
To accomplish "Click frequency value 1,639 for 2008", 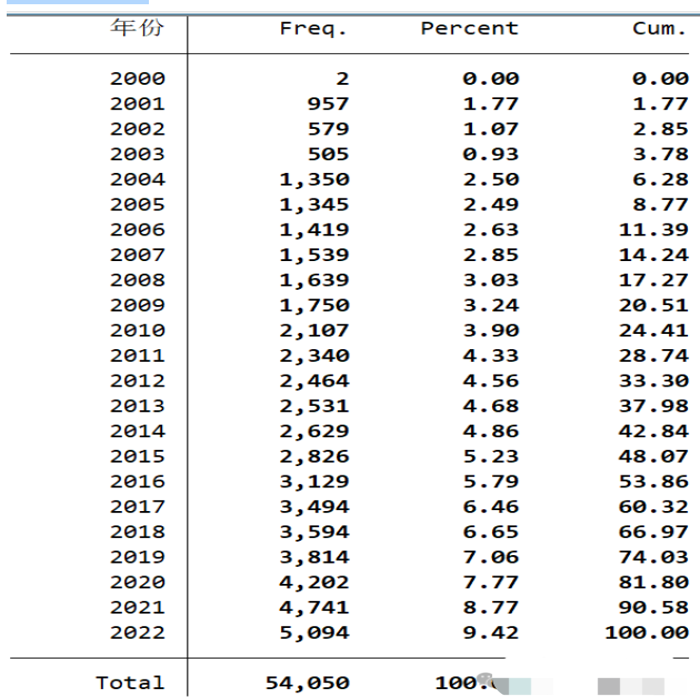I will point(314,281).
